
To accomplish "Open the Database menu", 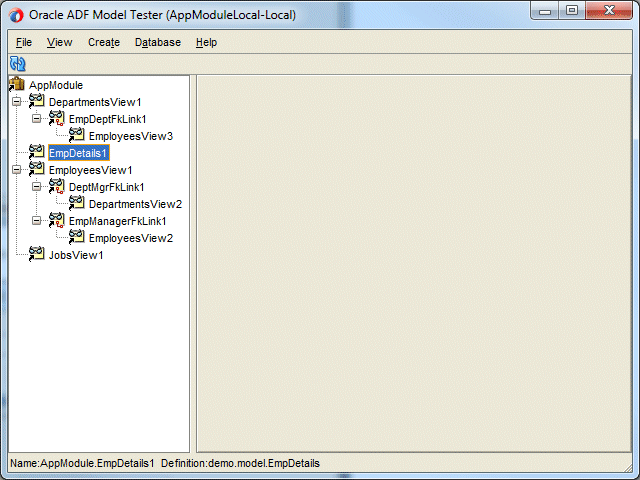I will click(158, 42).
